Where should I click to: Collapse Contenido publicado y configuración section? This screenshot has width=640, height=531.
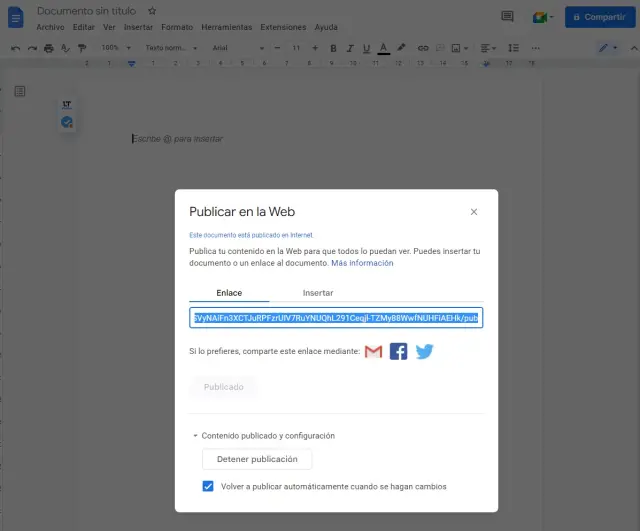196,436
